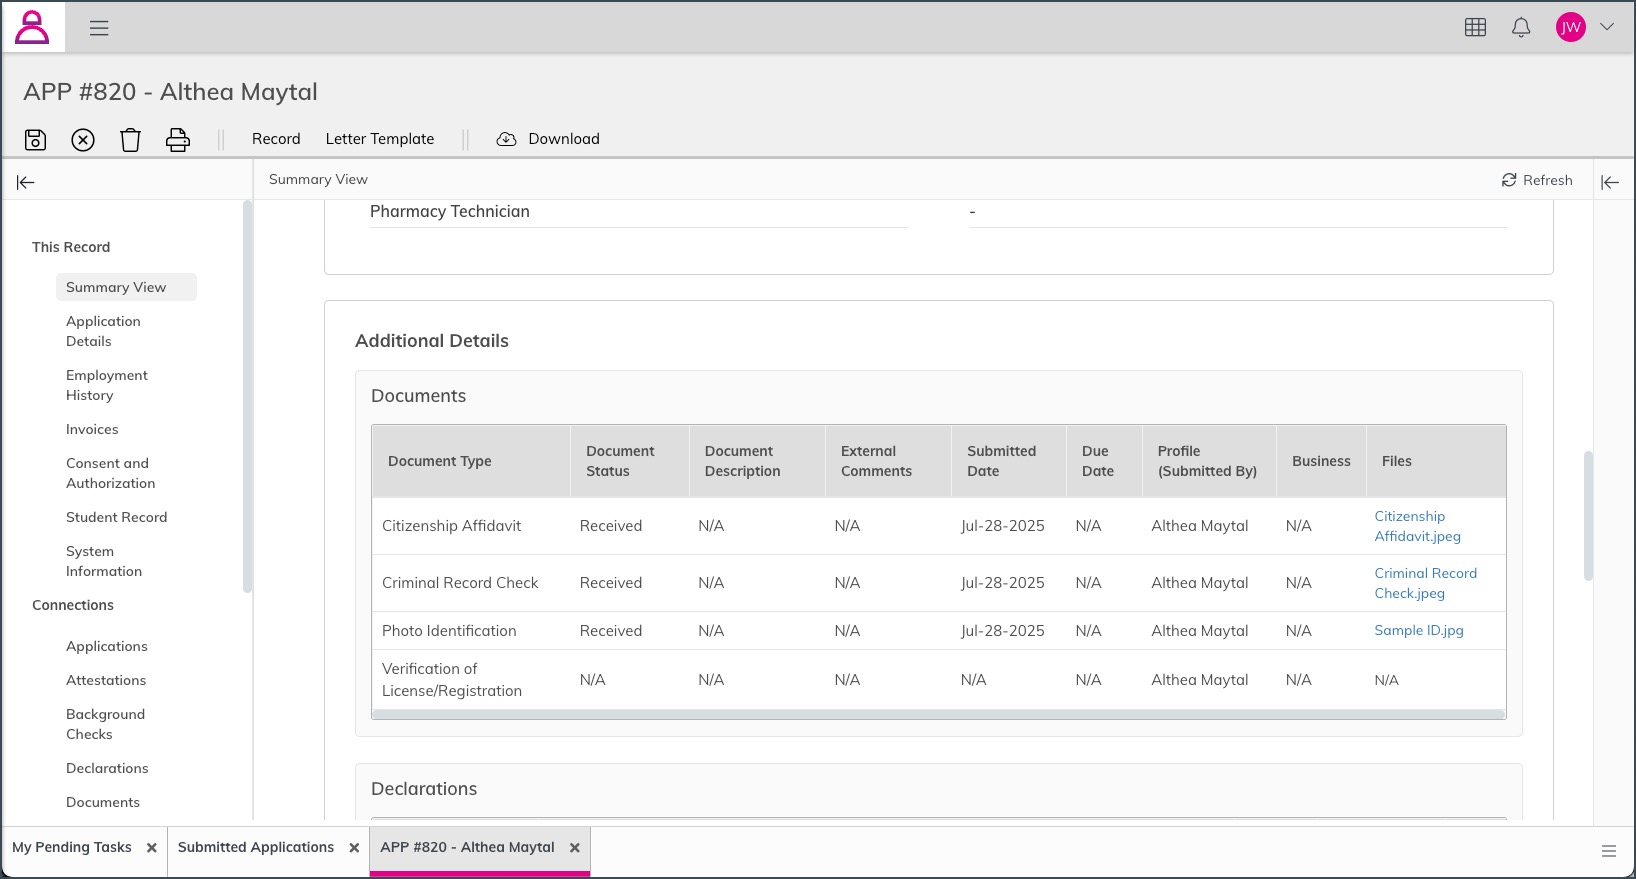Click the trash delete icon
The width and height of the screenshot is (1636, 879).
click(x=130, y=139)
